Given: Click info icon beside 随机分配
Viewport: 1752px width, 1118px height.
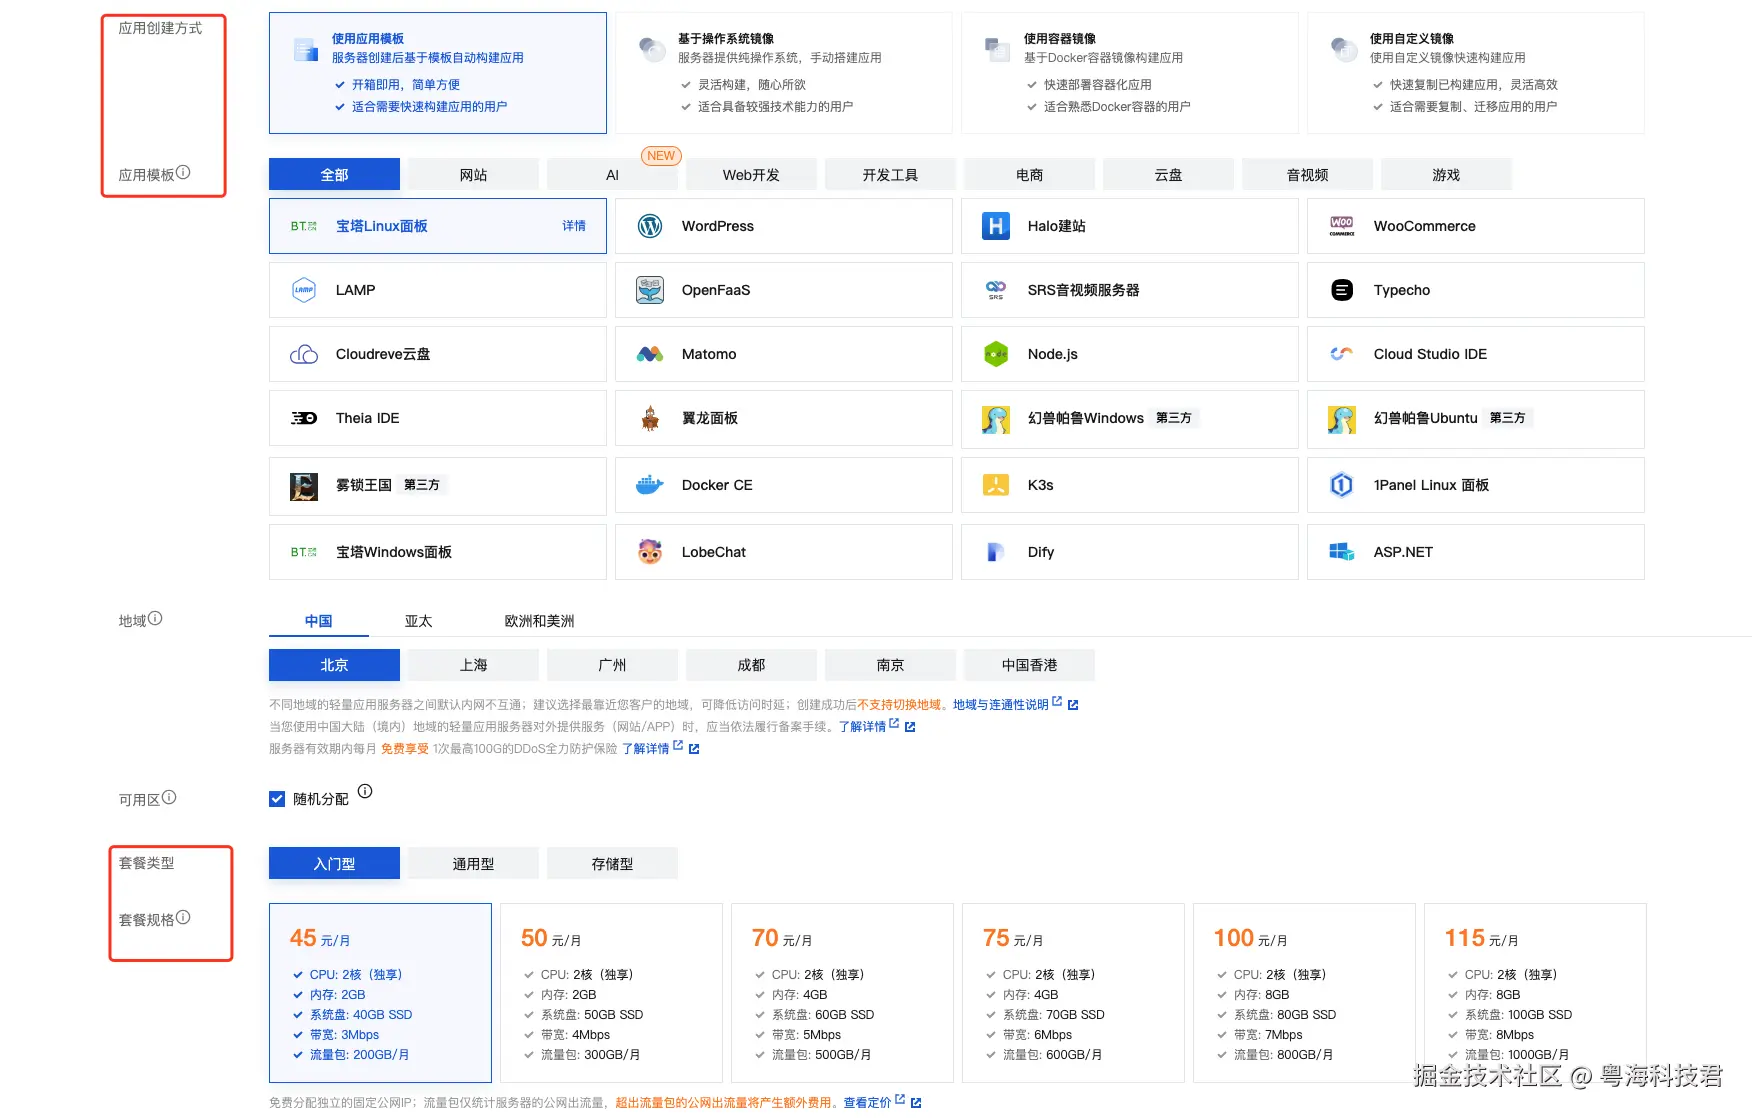Looking at the screenshot, I should (365, 791).
